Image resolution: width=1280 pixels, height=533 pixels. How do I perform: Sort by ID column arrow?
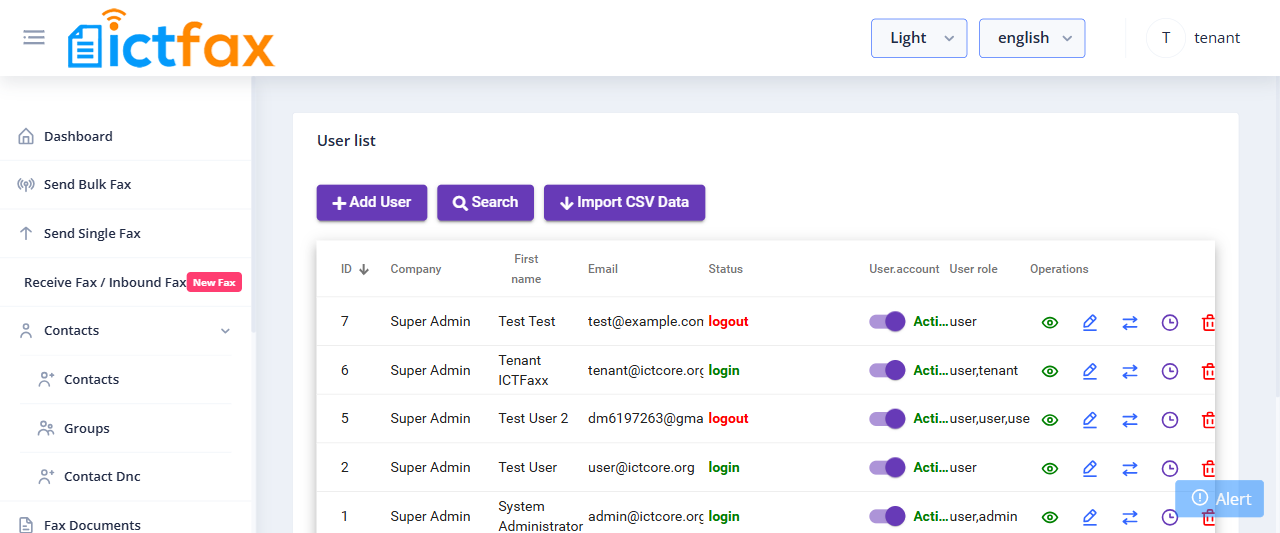[x=364, y=269]
